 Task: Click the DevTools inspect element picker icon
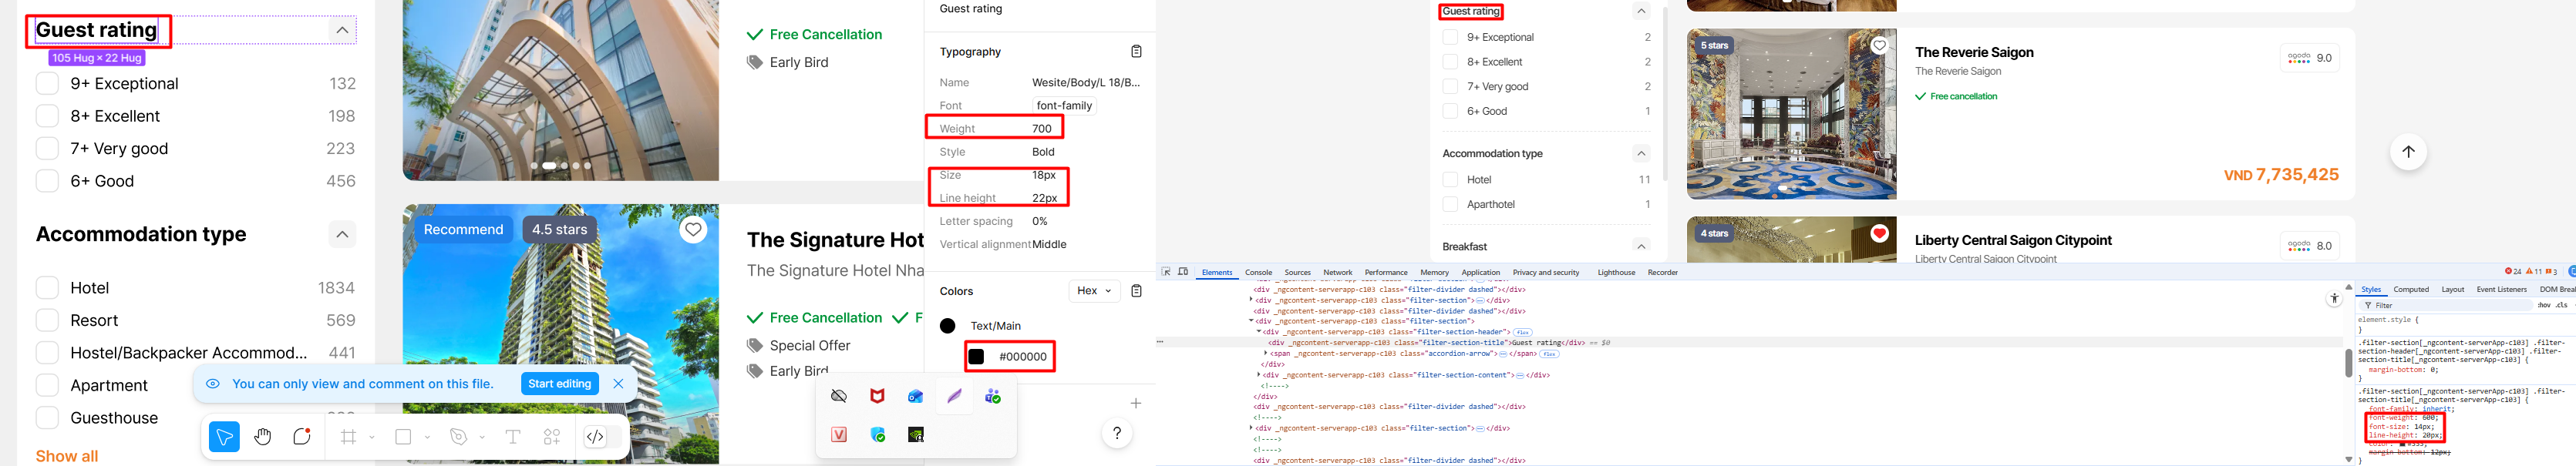pos(1166,272)
